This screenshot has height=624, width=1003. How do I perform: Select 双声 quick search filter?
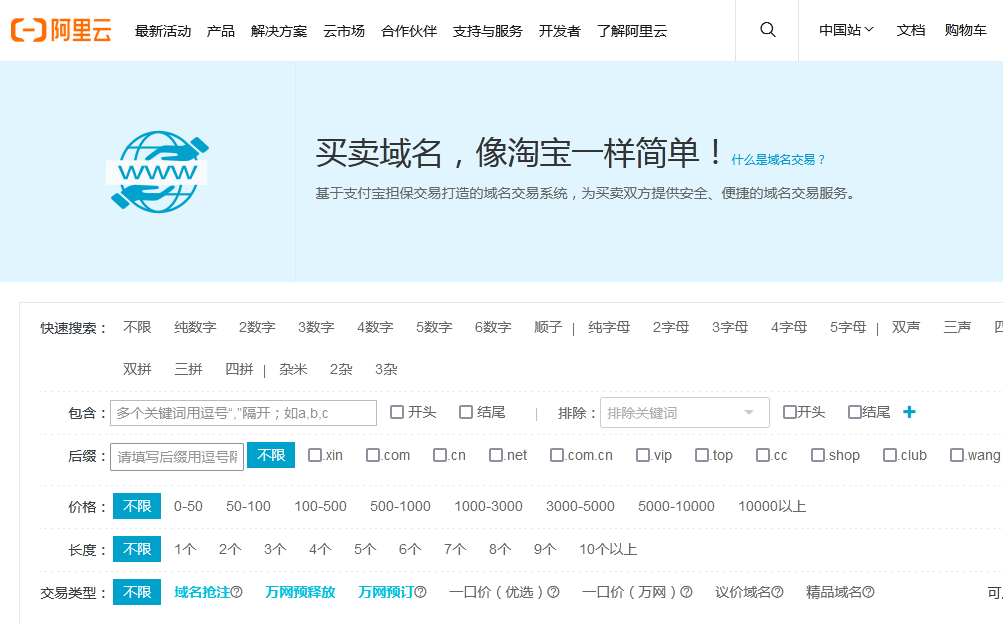click(x=906, y=327)
